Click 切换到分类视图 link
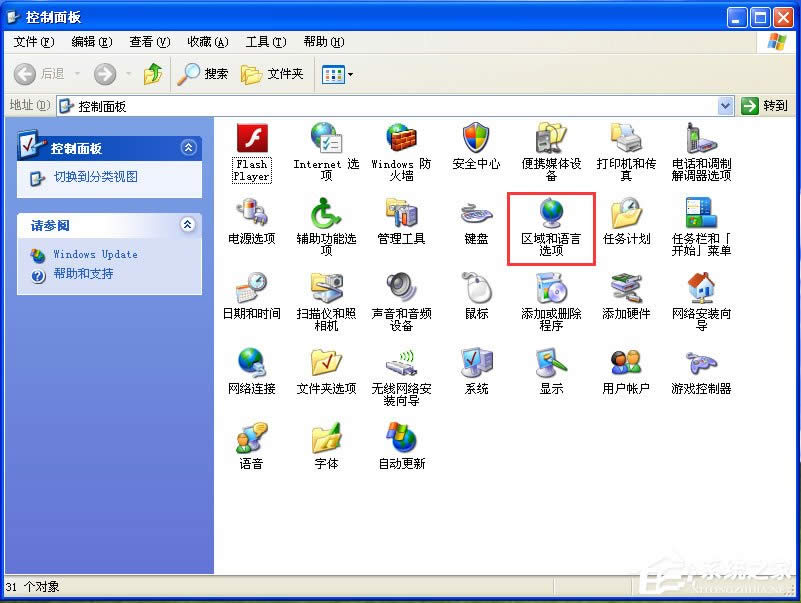Viewport: 801px width, 603px height. click(96, 177)
